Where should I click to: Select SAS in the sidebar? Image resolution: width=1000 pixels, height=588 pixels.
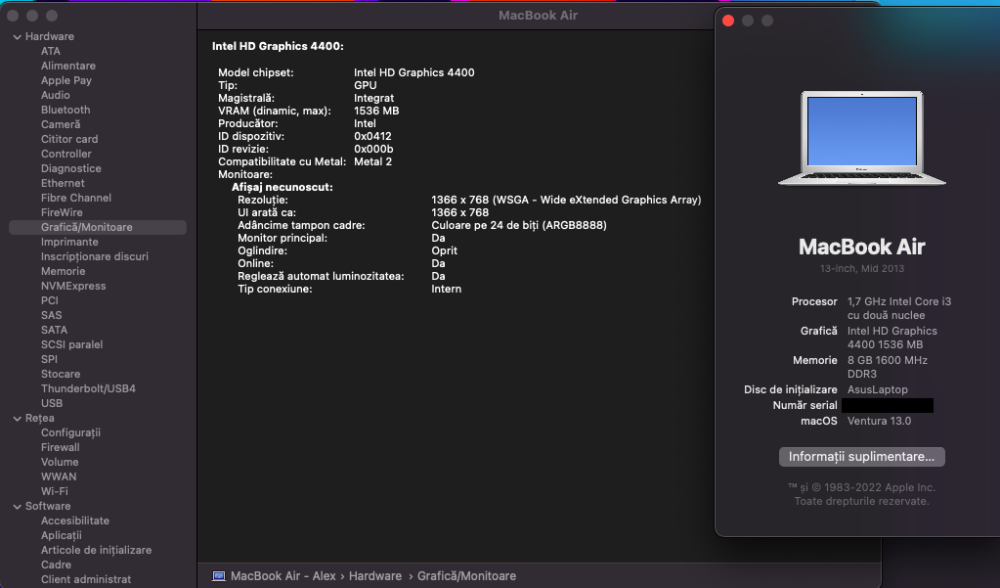[52, 315]
